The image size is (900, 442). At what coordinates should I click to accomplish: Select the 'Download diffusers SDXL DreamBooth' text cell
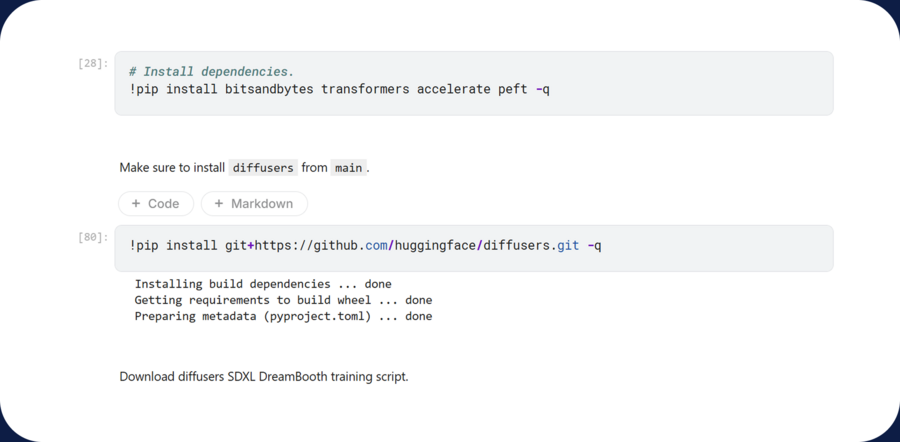click(x=263, y=377)
